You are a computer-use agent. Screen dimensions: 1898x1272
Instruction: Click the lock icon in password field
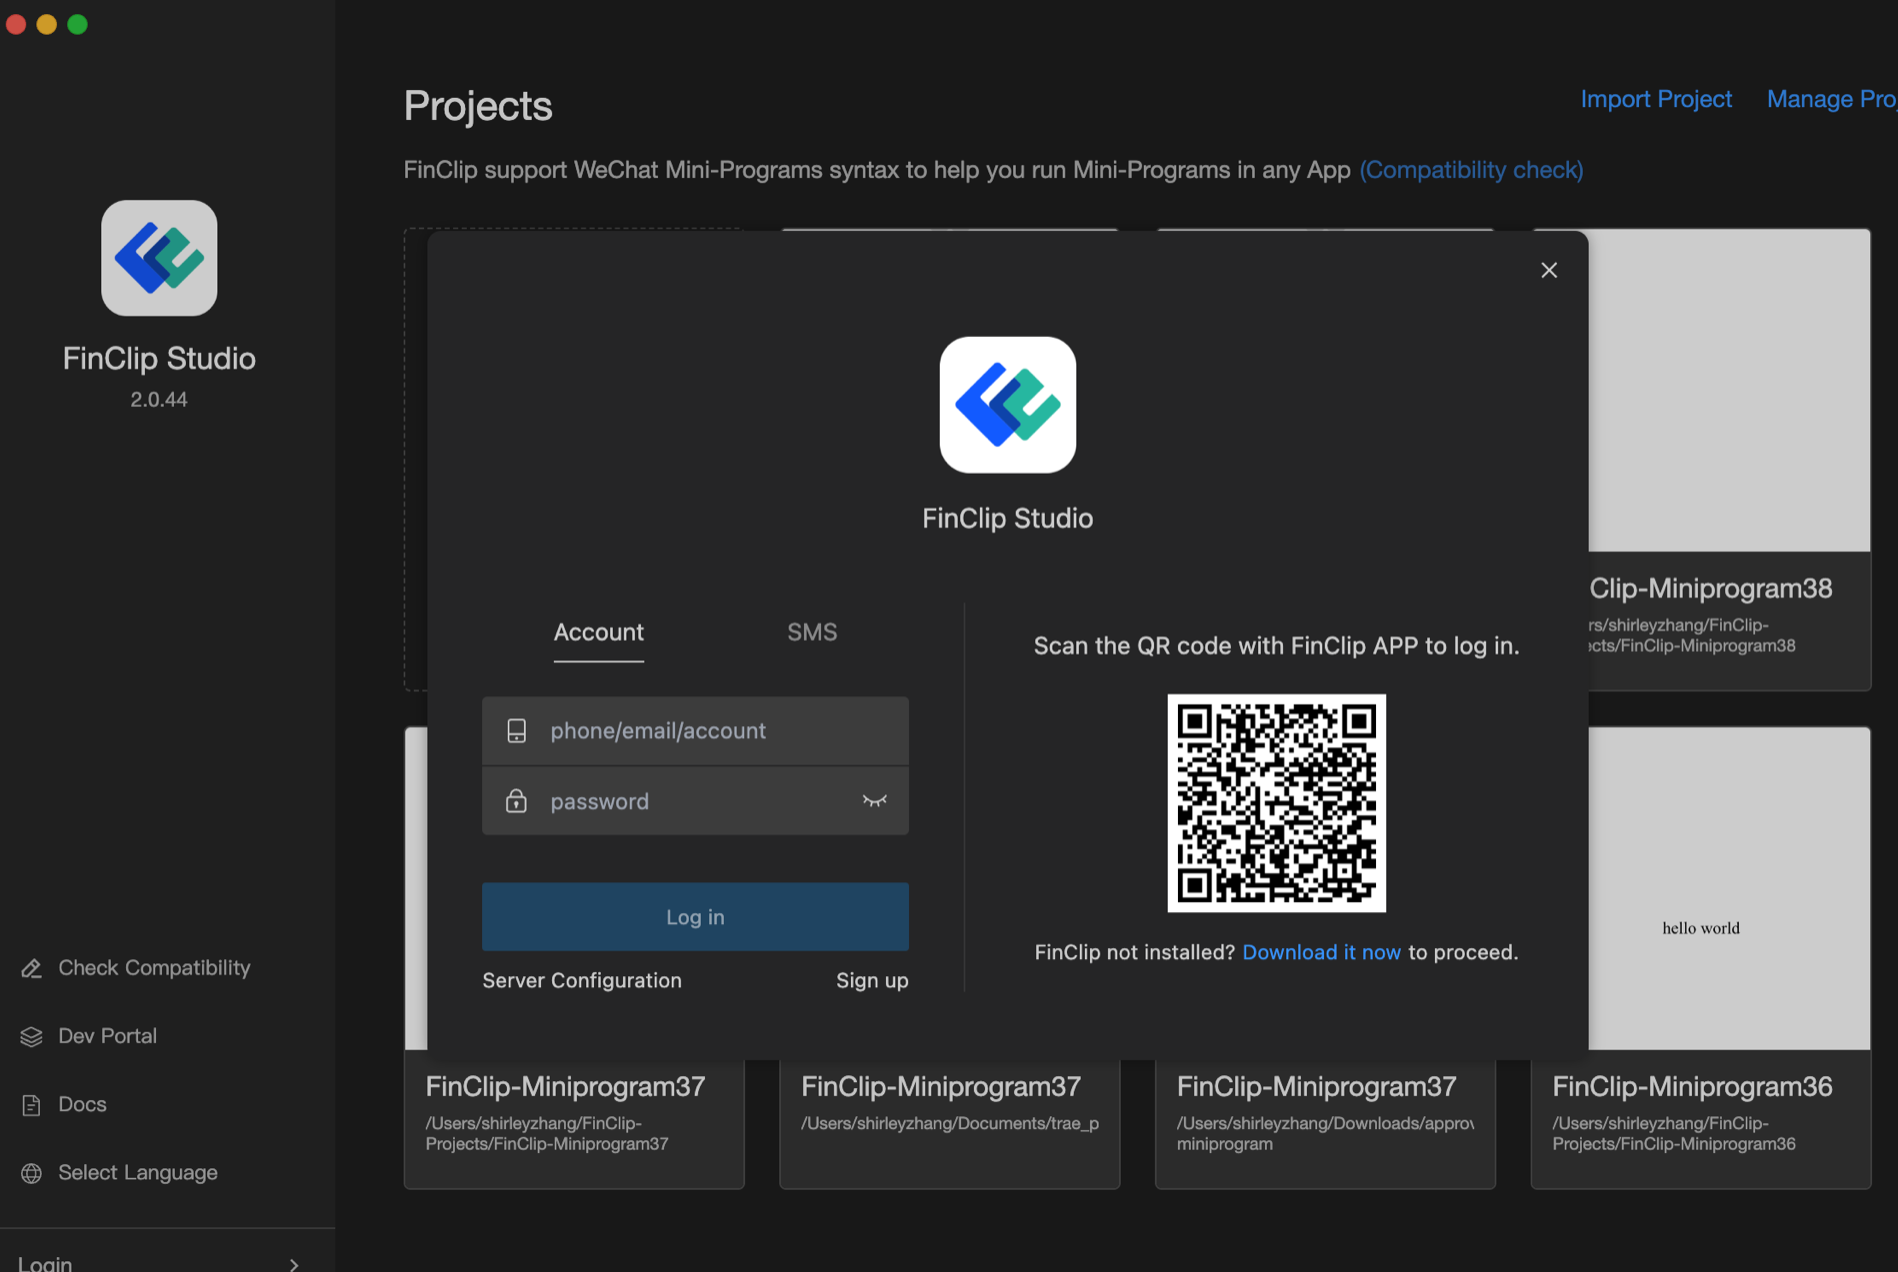point(516,801)
